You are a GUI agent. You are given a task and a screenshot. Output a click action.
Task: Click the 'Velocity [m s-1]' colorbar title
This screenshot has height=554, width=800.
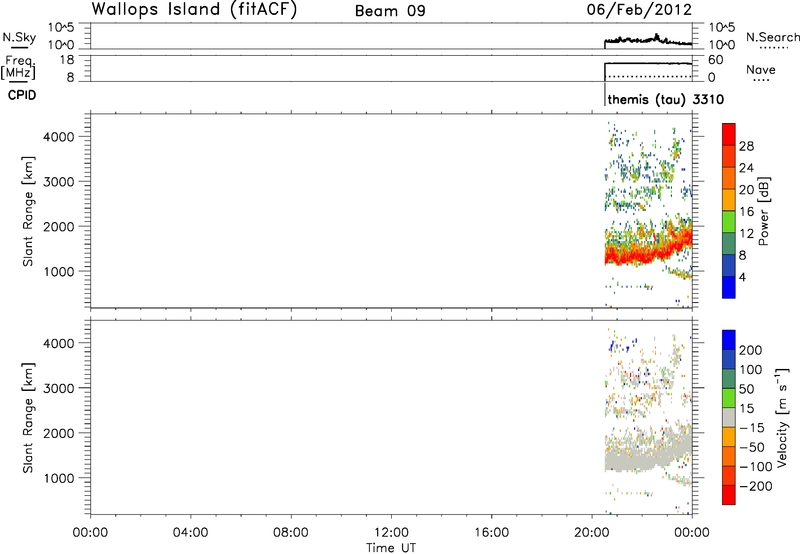click(782, 416)
